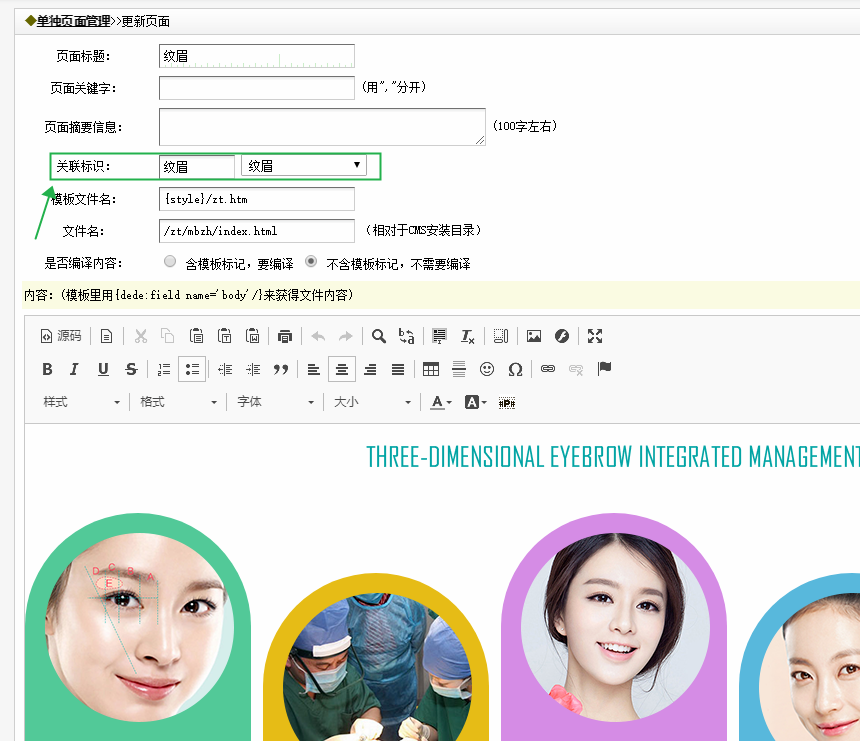
Task: Click the 页面标题 input field
Action: [x=257, y=56]
